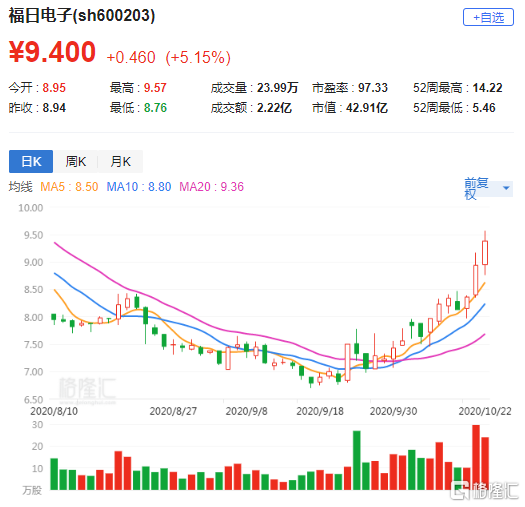Click date label 2020/8/27

point(173,411)
